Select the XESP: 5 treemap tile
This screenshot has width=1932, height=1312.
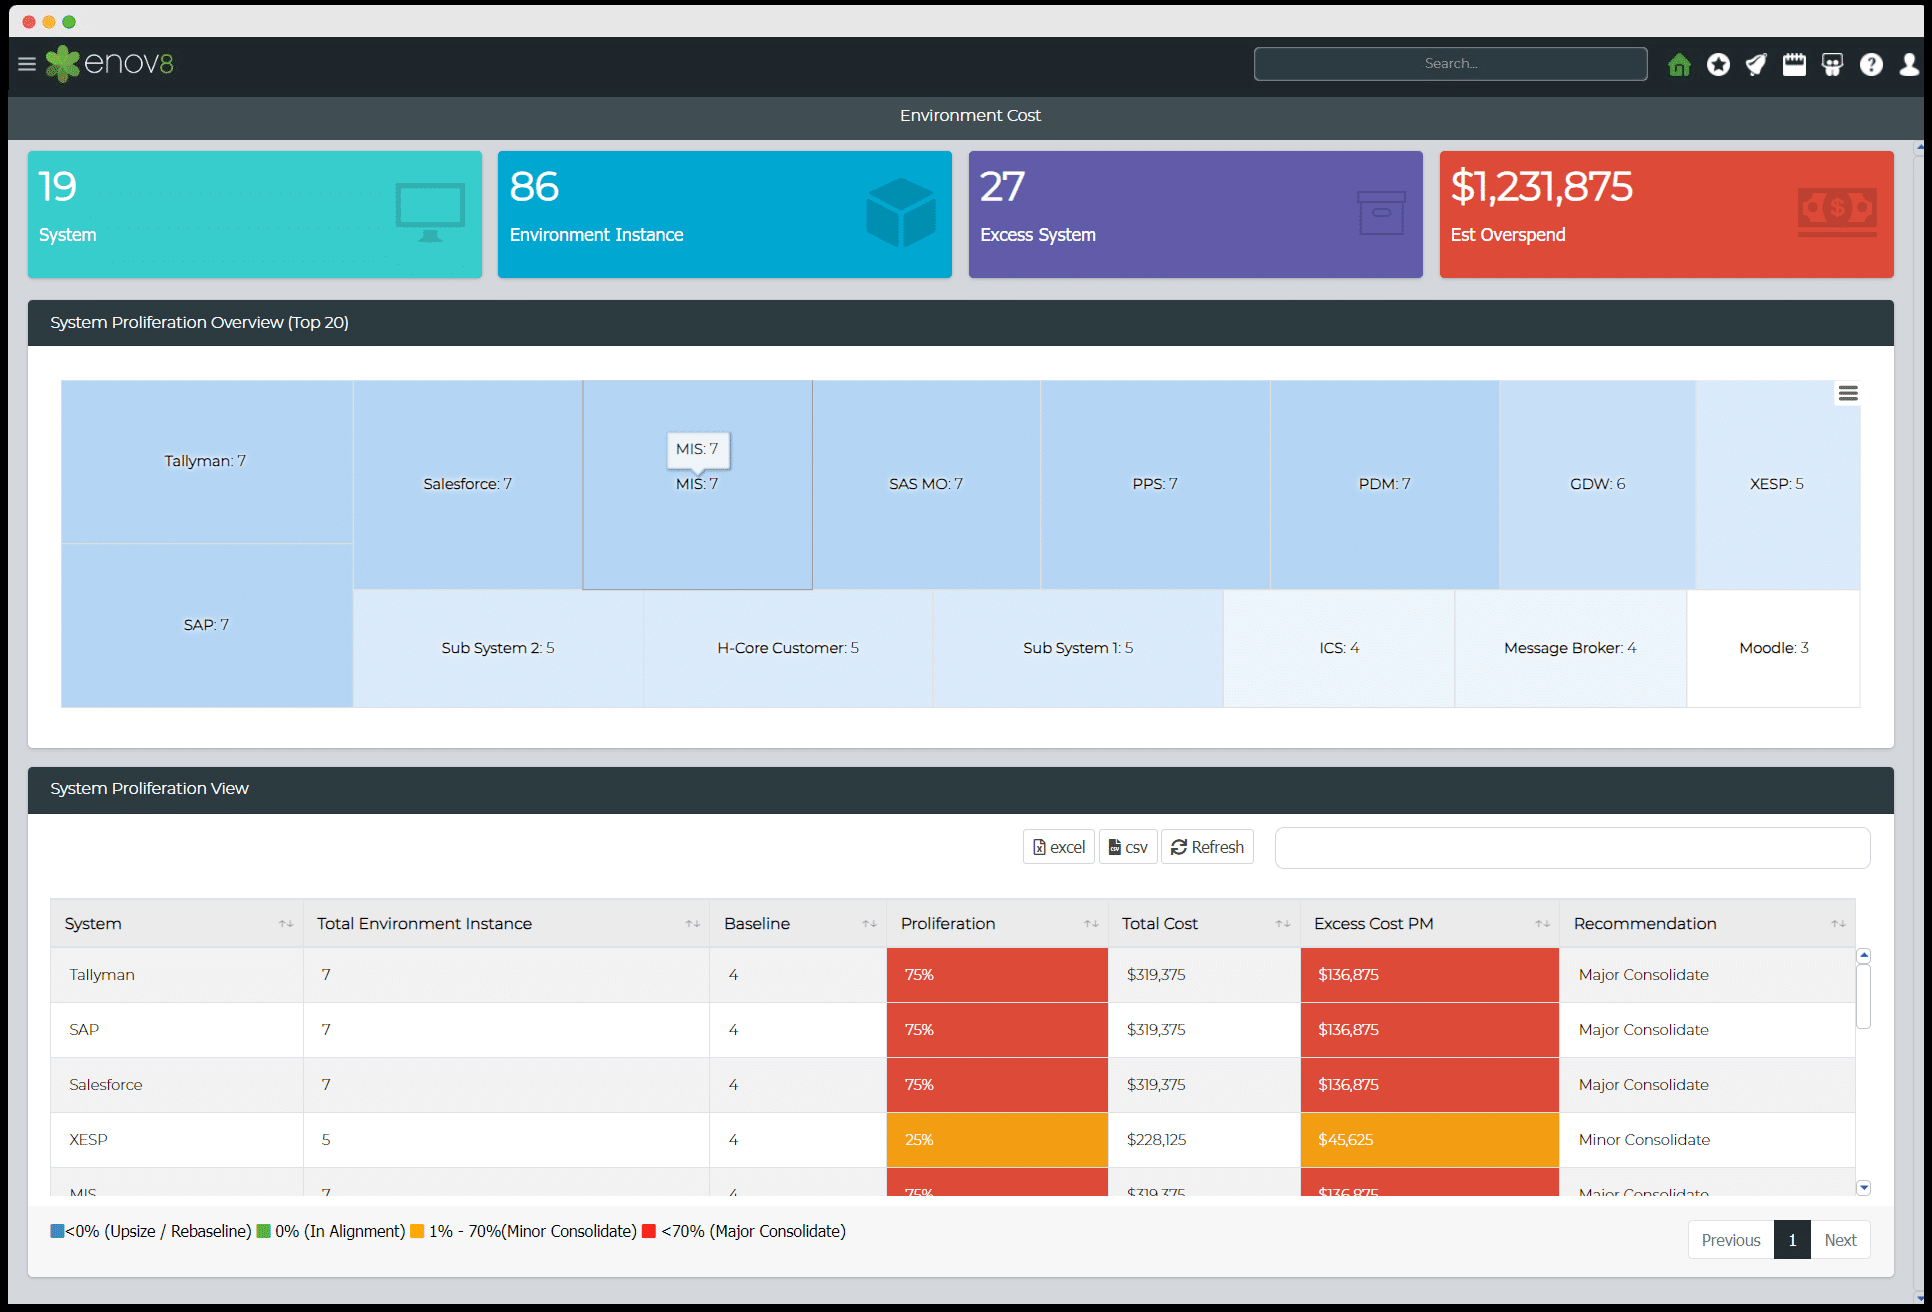pos(1777,484)
